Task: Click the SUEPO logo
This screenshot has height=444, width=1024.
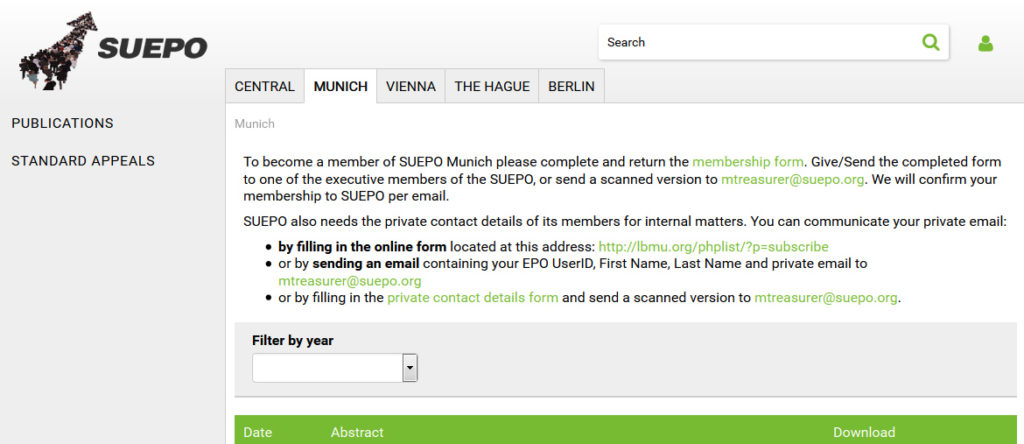Action: click(x=112, y=48)
